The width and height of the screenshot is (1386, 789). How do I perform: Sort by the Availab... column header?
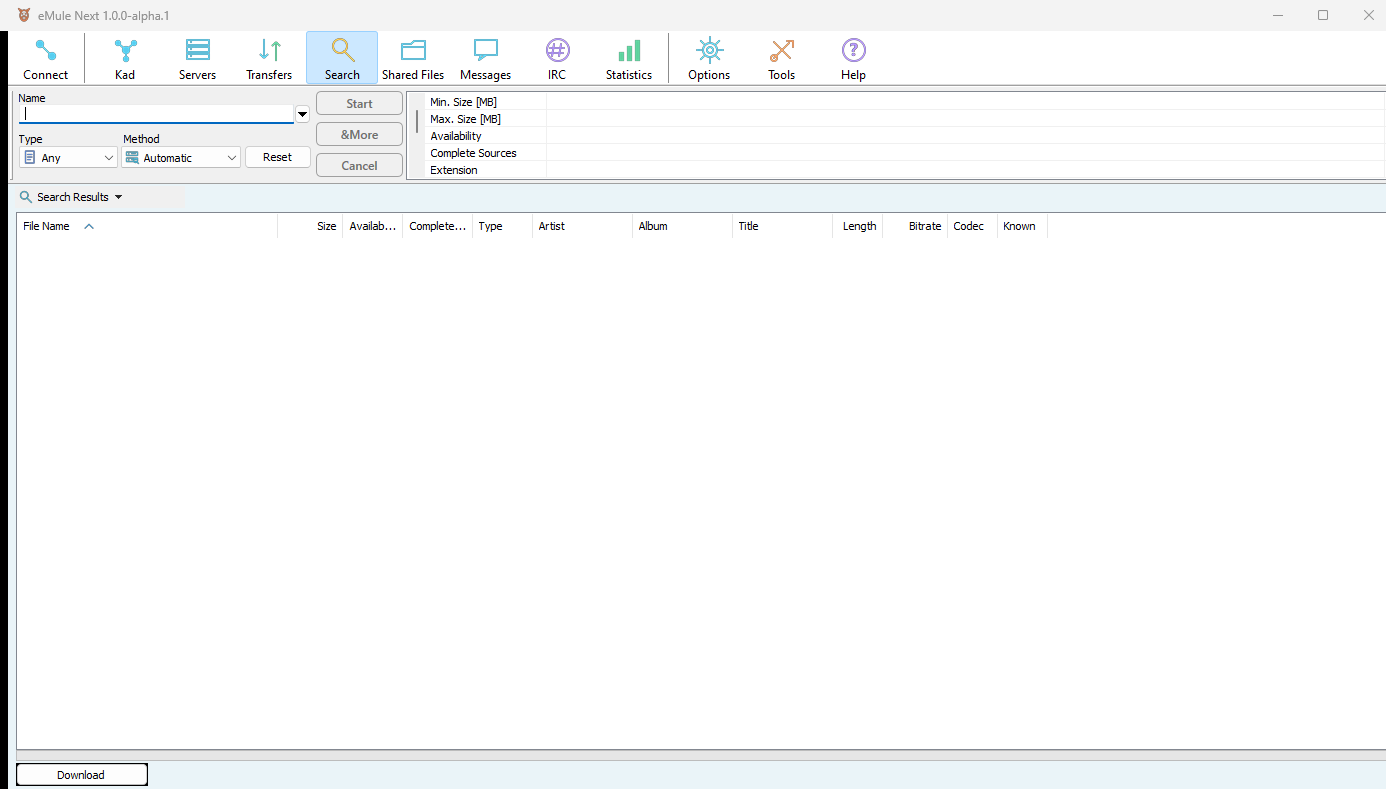click(x=373, y=226)
